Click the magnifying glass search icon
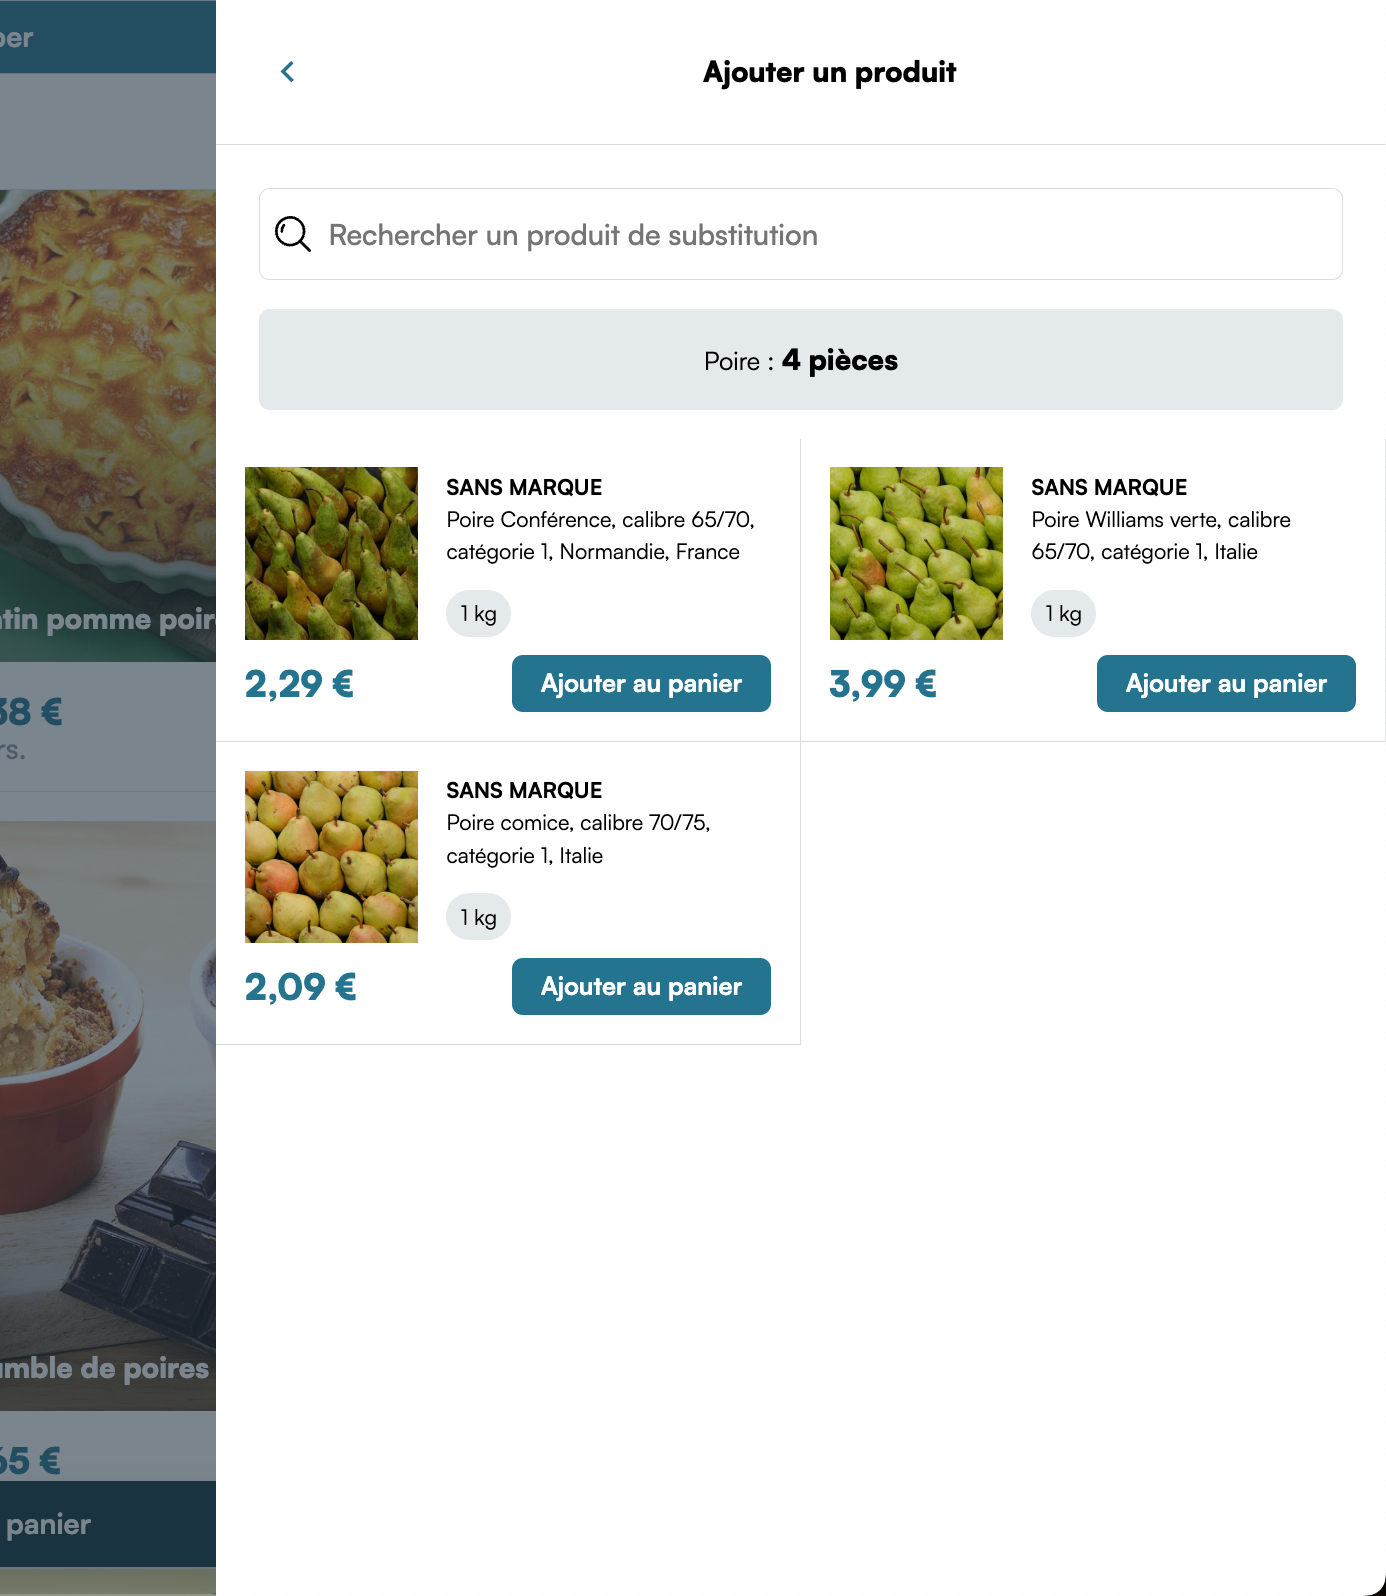This screenshot has height=1596, width=1386. click(x=293, y=234)
